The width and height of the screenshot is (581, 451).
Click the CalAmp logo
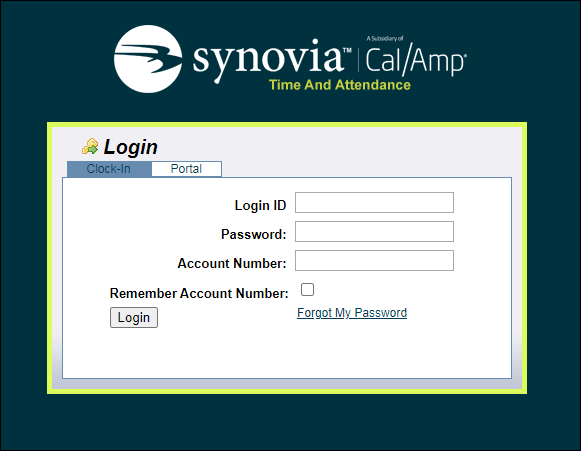(x=416, y=59)
